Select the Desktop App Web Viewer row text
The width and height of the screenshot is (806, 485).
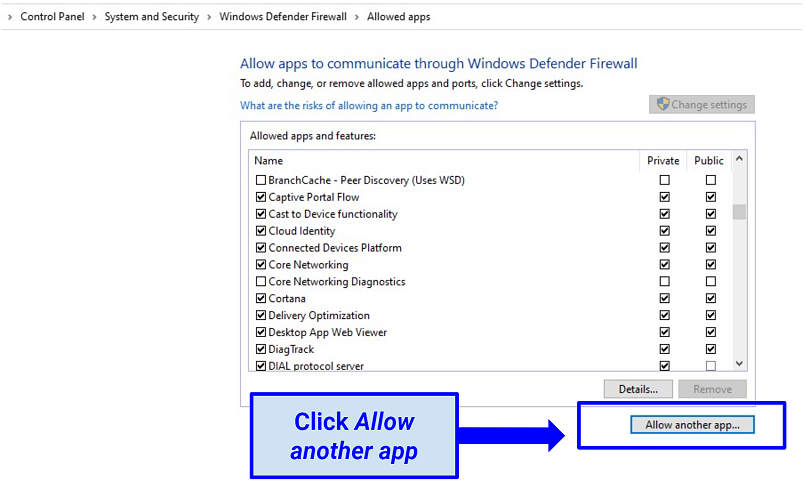[327, 332]
